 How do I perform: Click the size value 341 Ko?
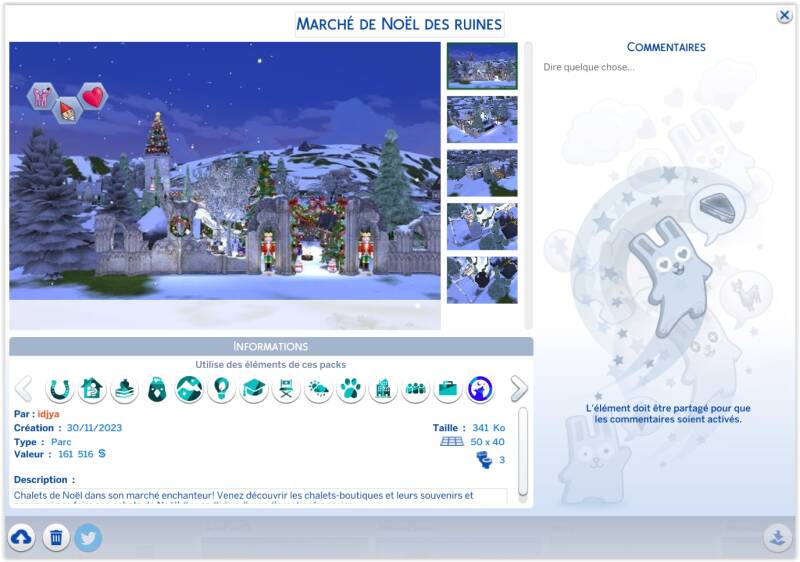pos(488,428)
